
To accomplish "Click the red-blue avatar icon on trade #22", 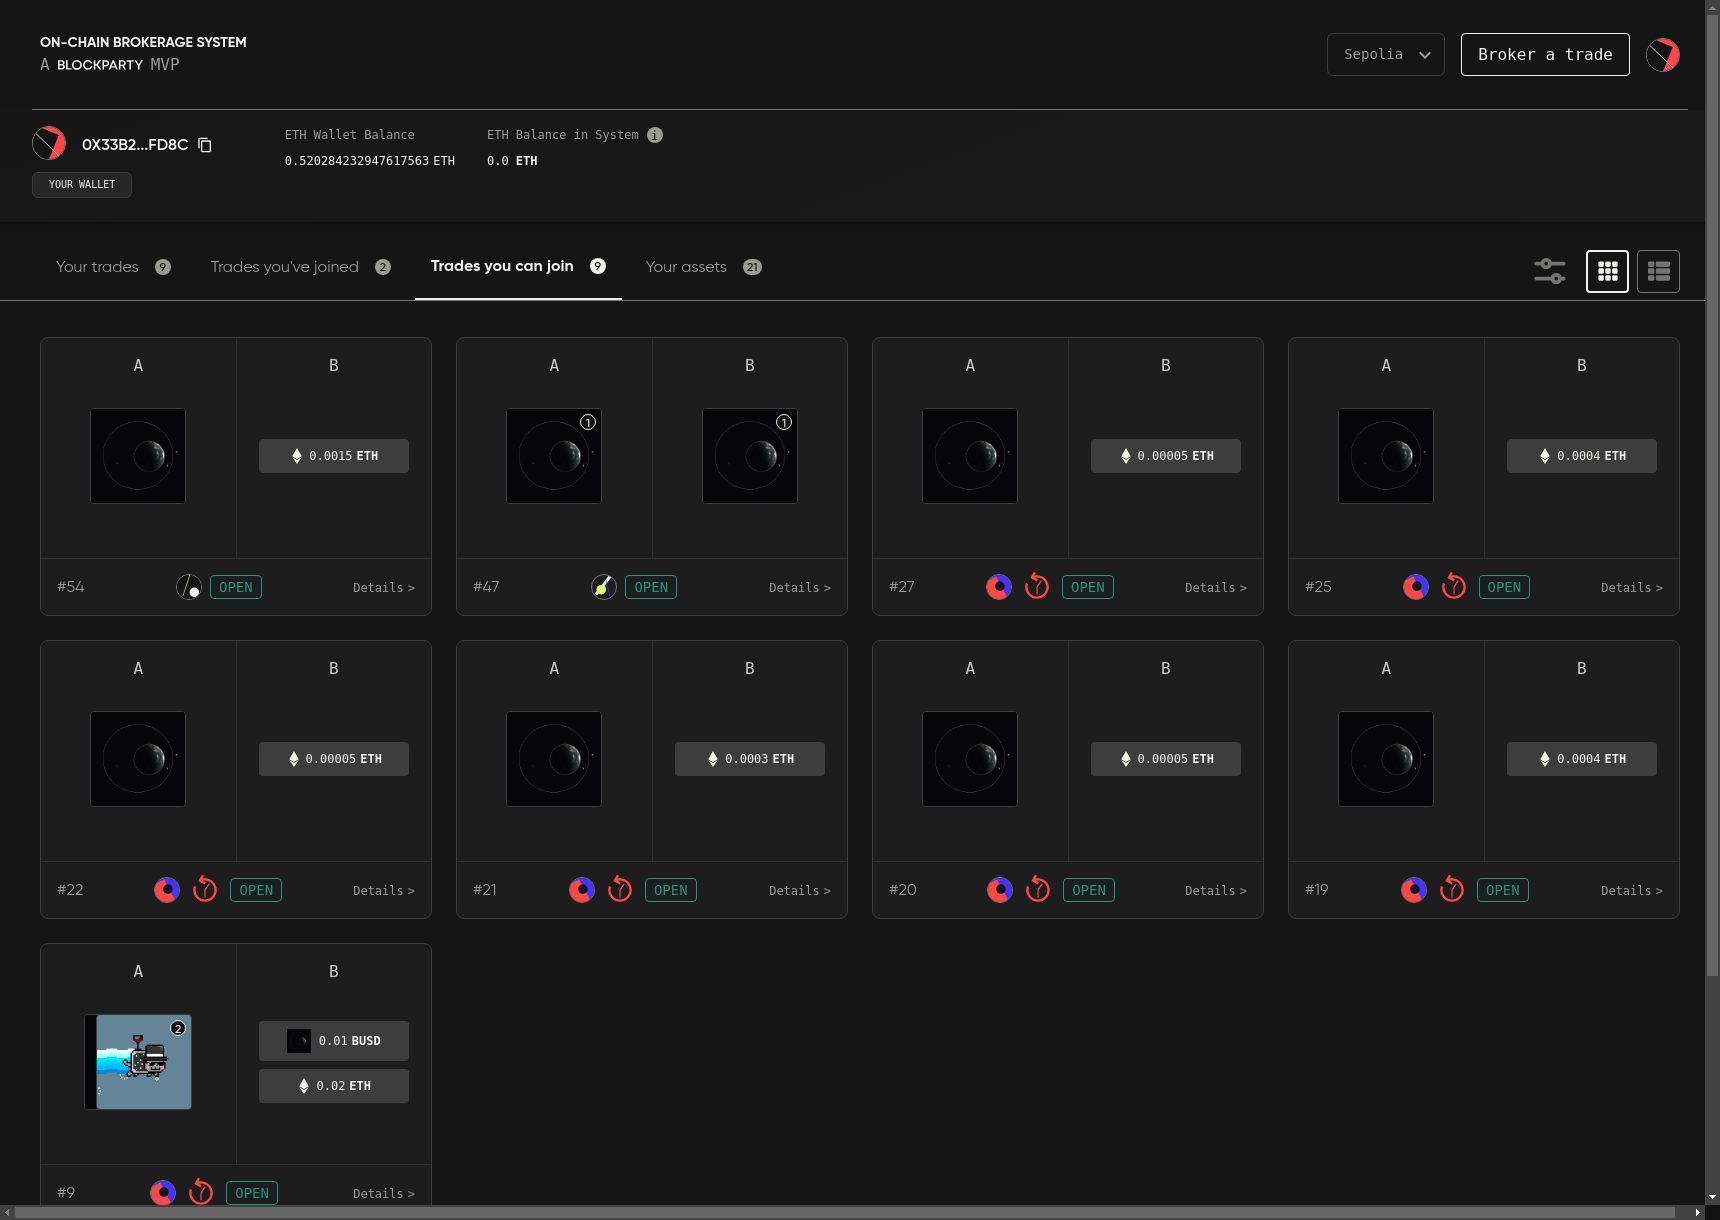I will [x=167, y=890].
